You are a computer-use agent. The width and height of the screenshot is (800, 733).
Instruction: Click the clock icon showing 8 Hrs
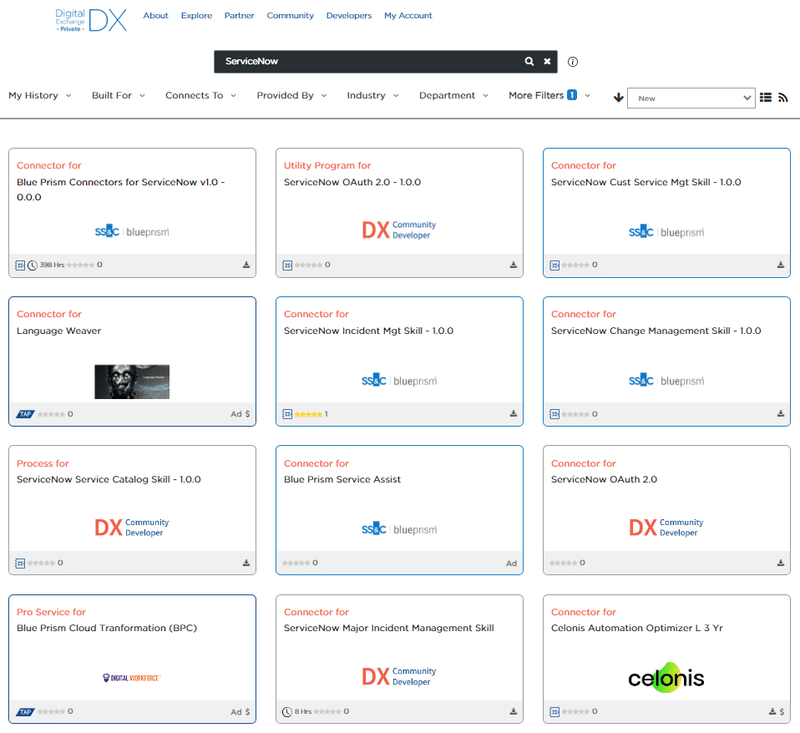point(287,712)
